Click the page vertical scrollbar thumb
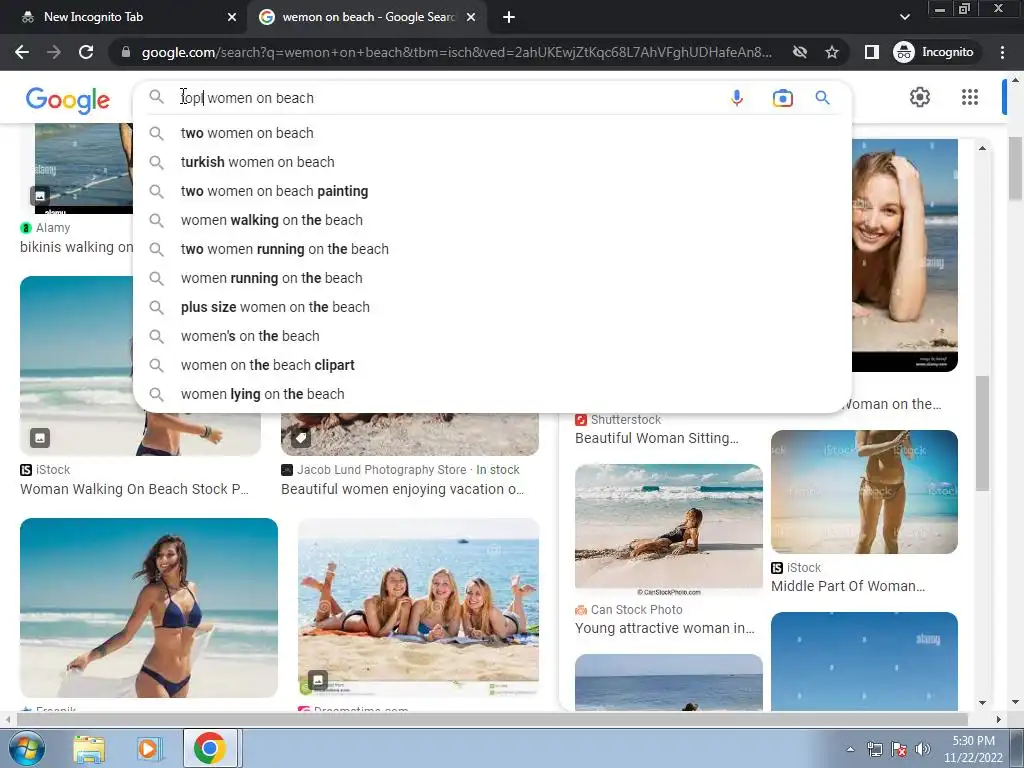Screen dimensions: 1024x768 coord(1016,168)
